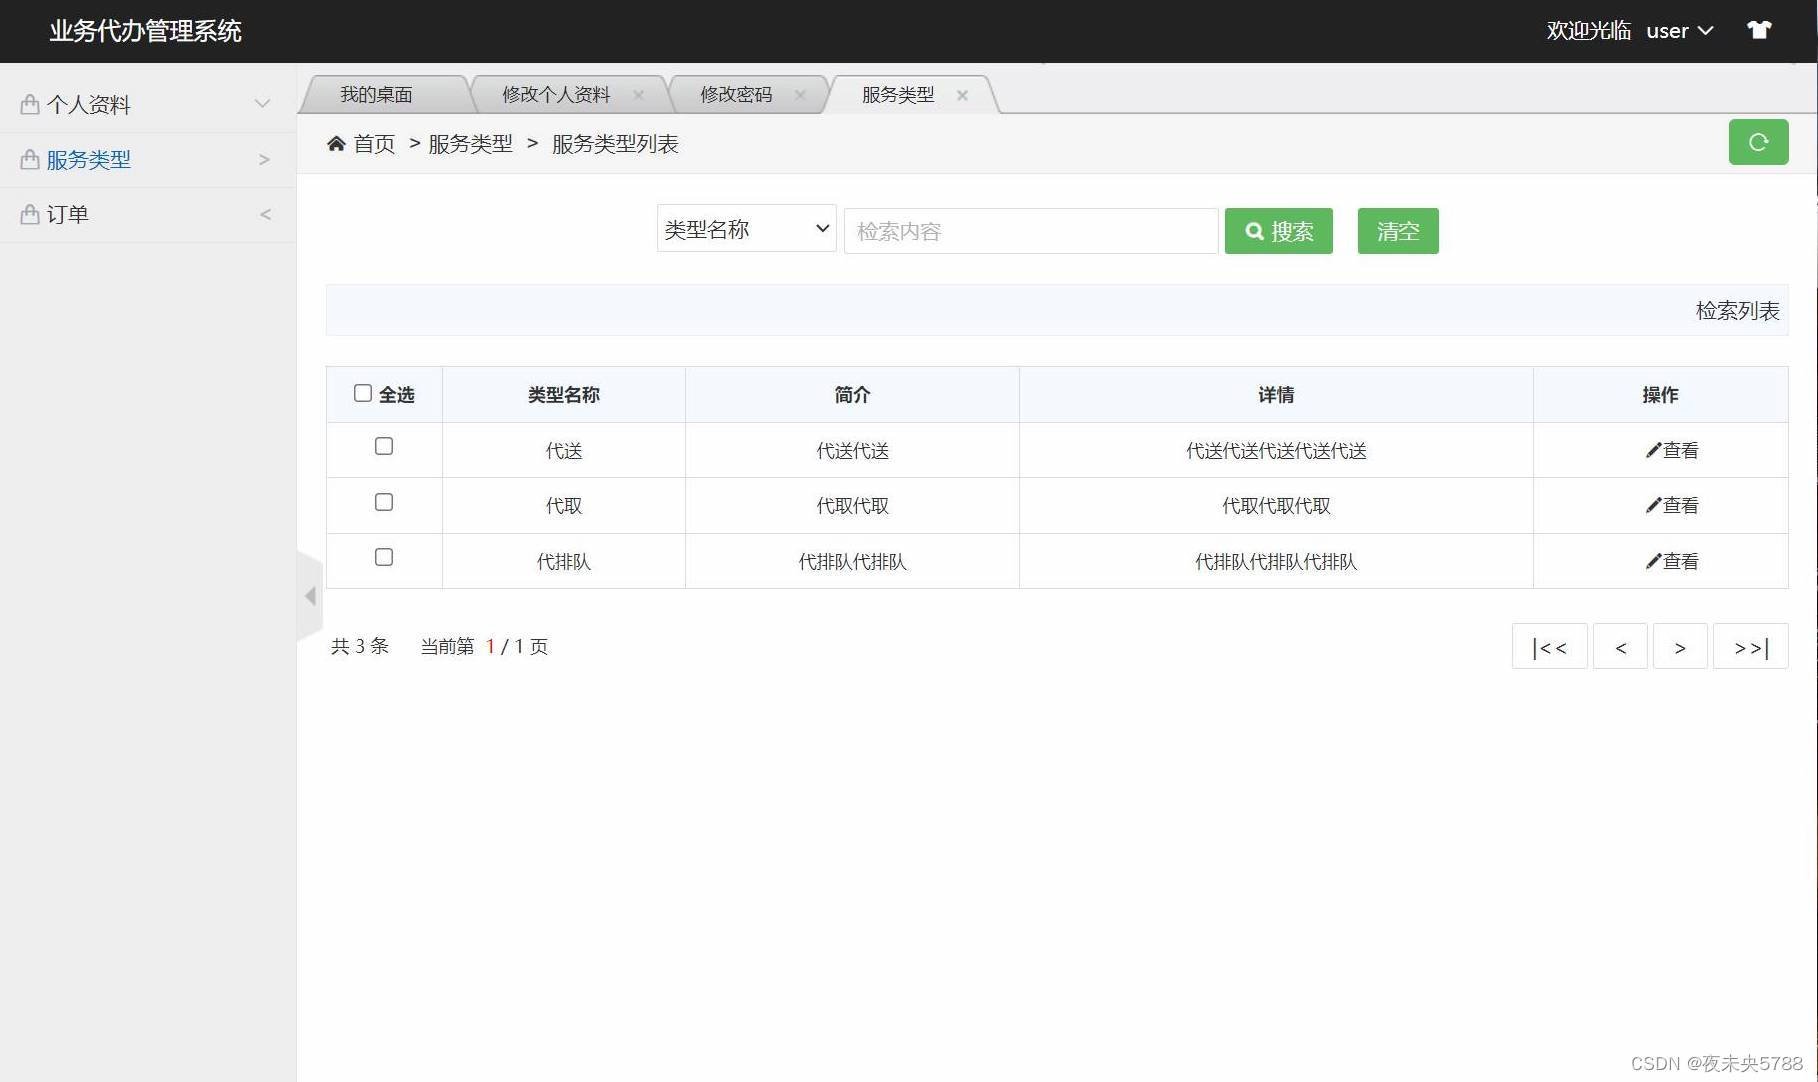This screenshot has height=1082, width=1818.
Task: Click the home icon in breadcrumb
Action: [x=336, y=144]
